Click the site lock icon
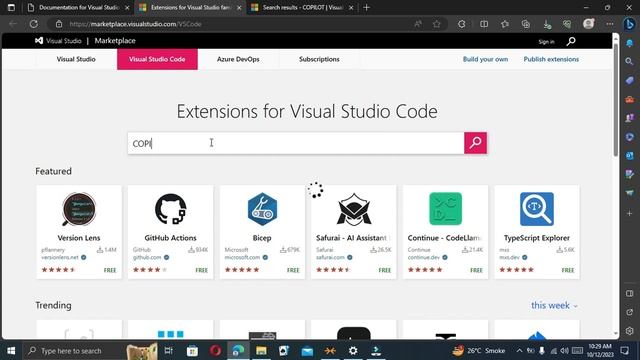This screenshot has height=360, width=640. click(59, 24)
